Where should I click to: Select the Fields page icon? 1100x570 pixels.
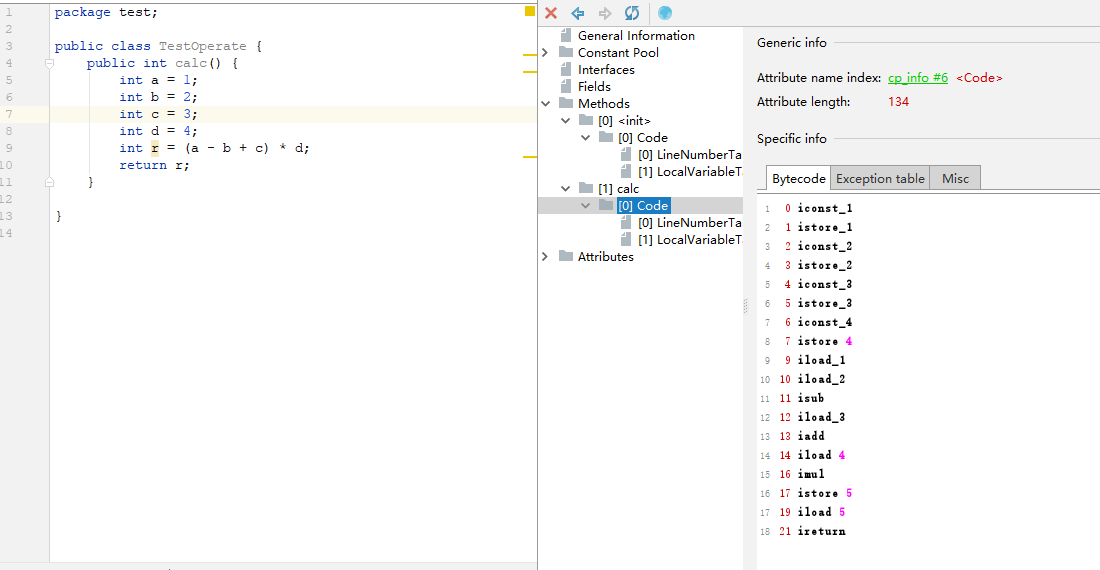pyautogui.click(x=565, y=86)
